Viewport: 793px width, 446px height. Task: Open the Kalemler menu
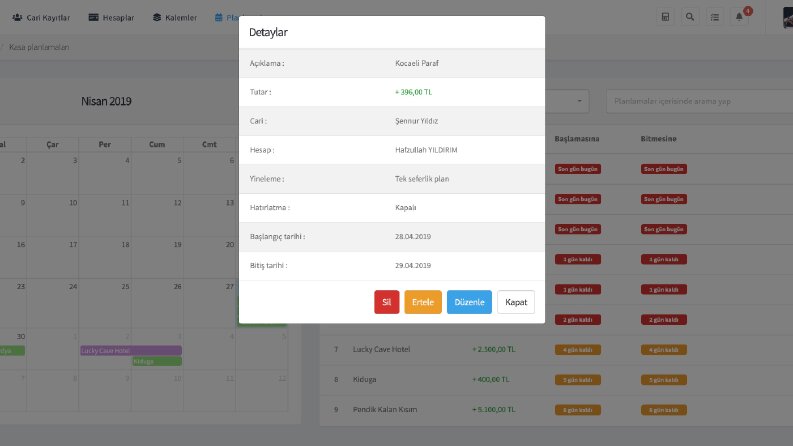tap(174, 17)
